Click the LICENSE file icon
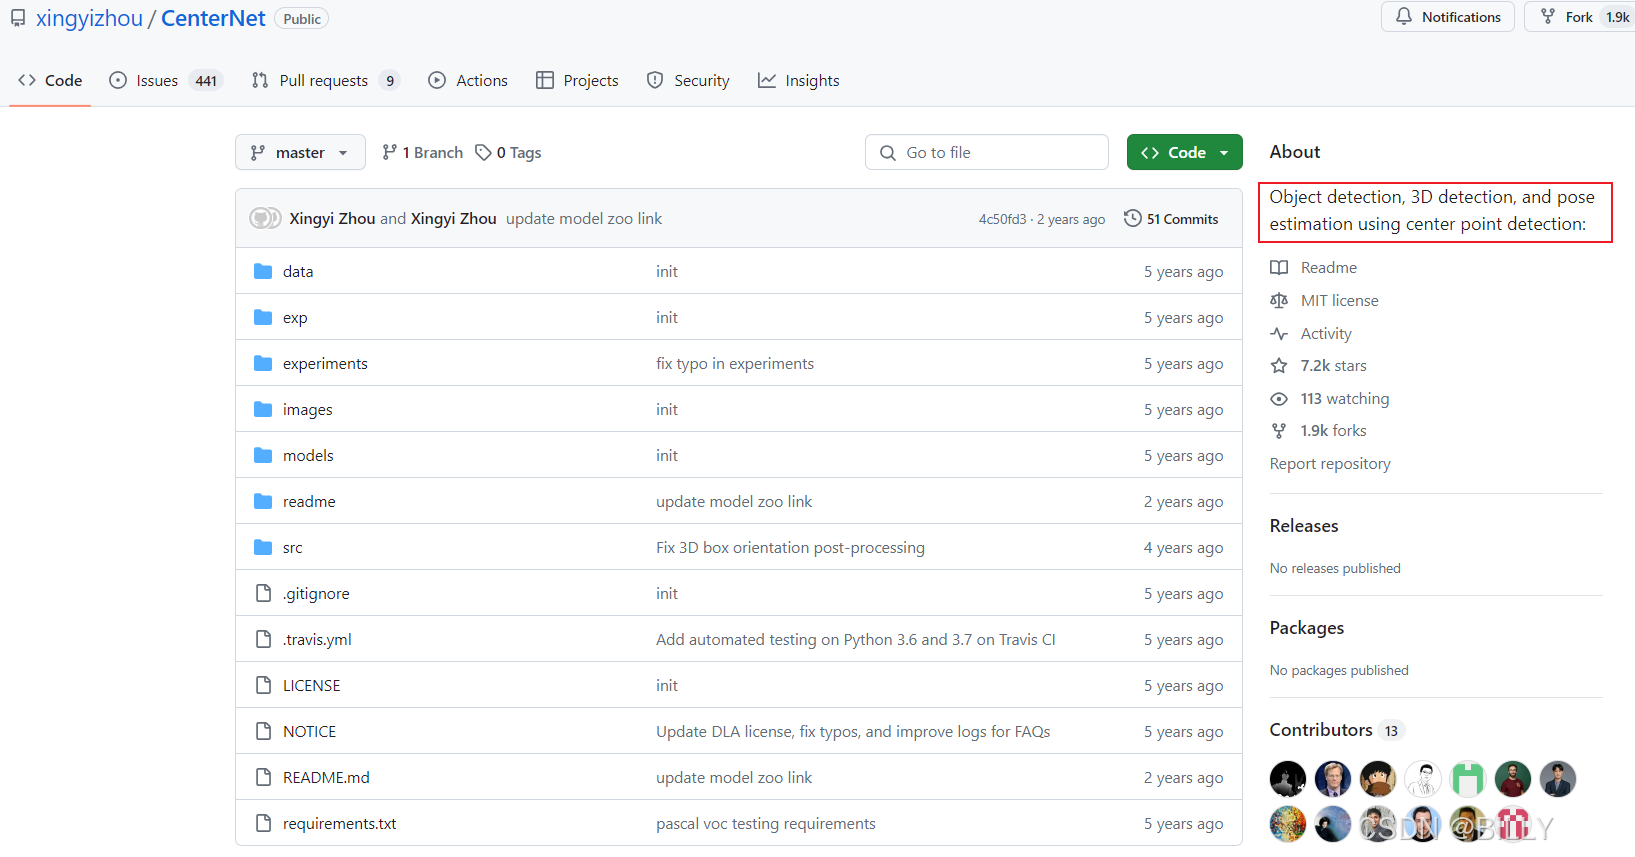The image size is (1635, 857). (x=263, y=685)
